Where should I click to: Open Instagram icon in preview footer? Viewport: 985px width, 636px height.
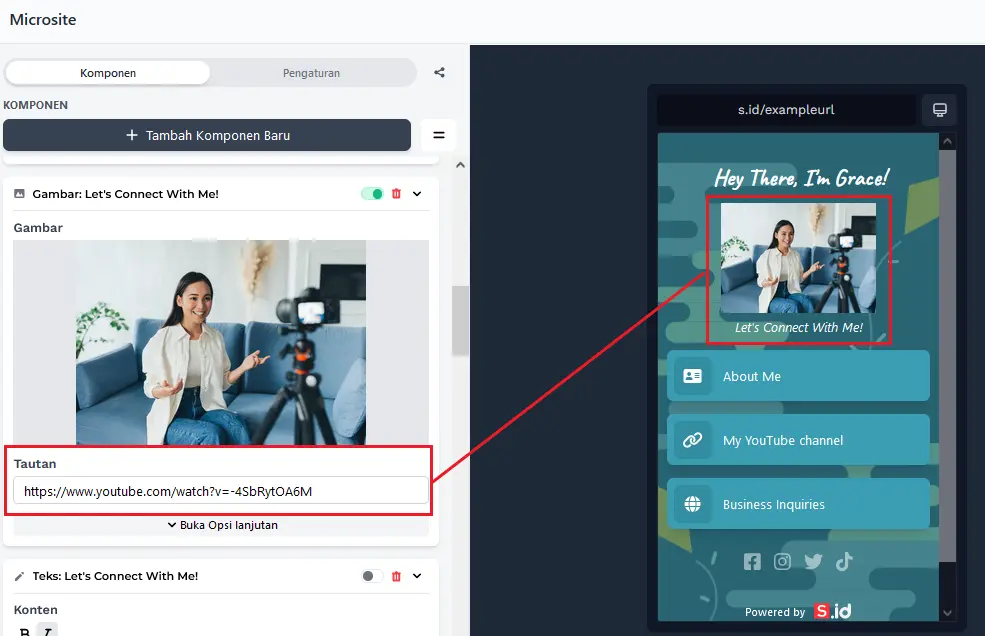click(x=783, y=562)
